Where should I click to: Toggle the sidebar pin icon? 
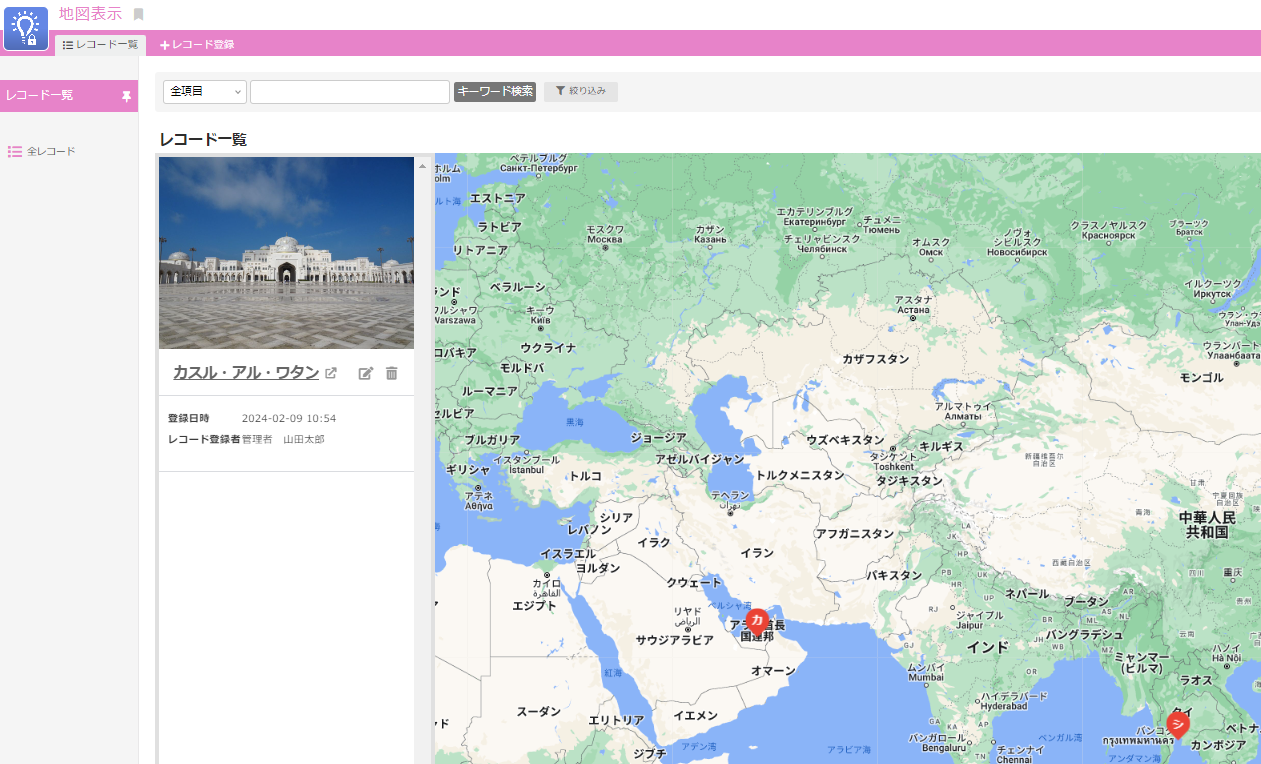(126, 96)
